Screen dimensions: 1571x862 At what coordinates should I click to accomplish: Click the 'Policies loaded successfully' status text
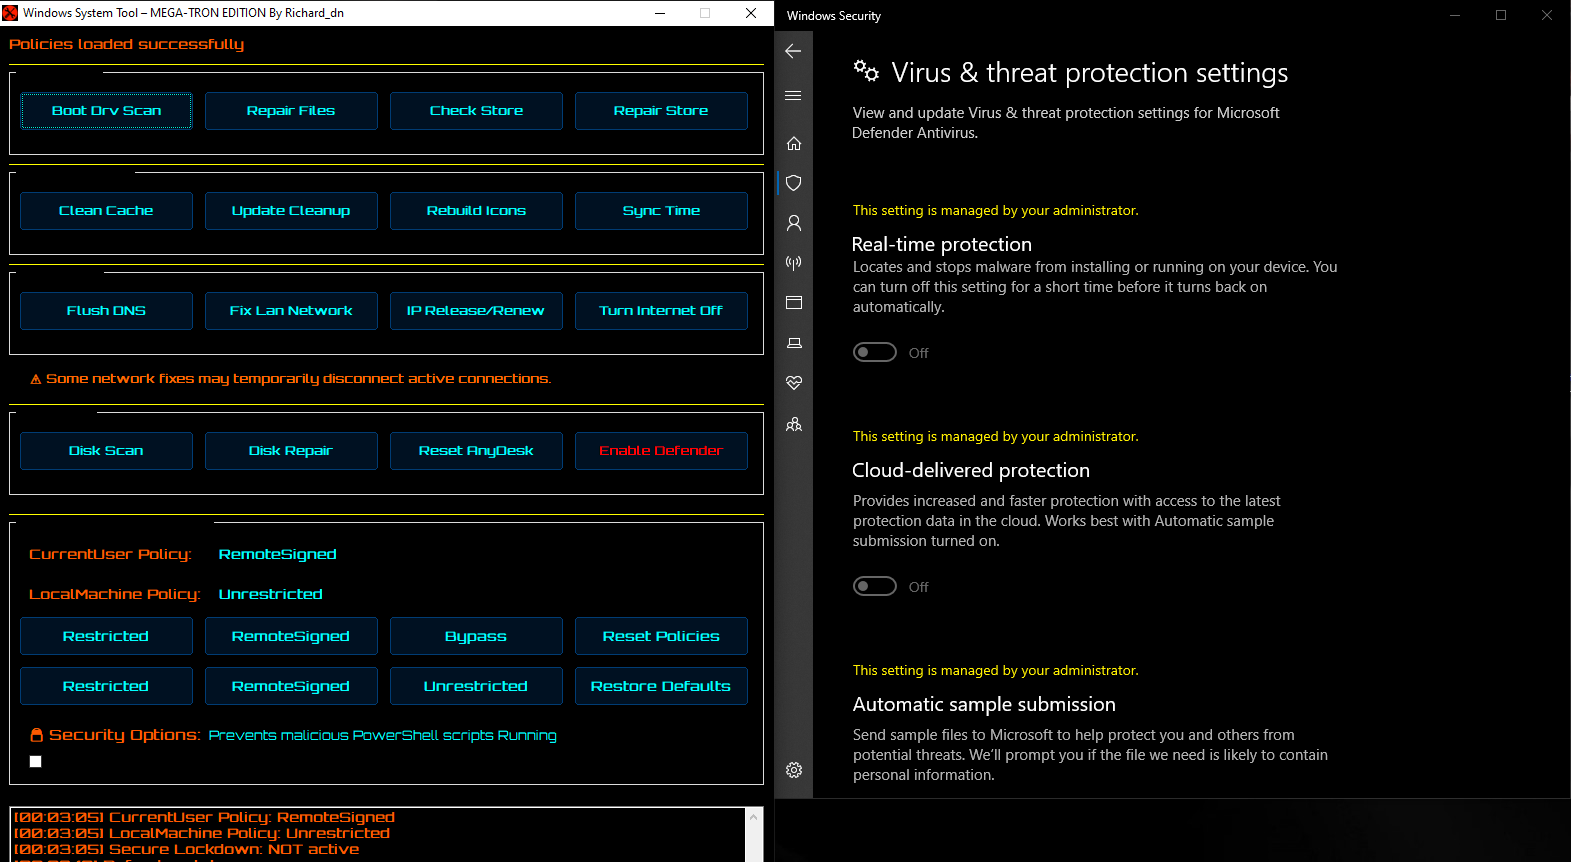[126, 44]
